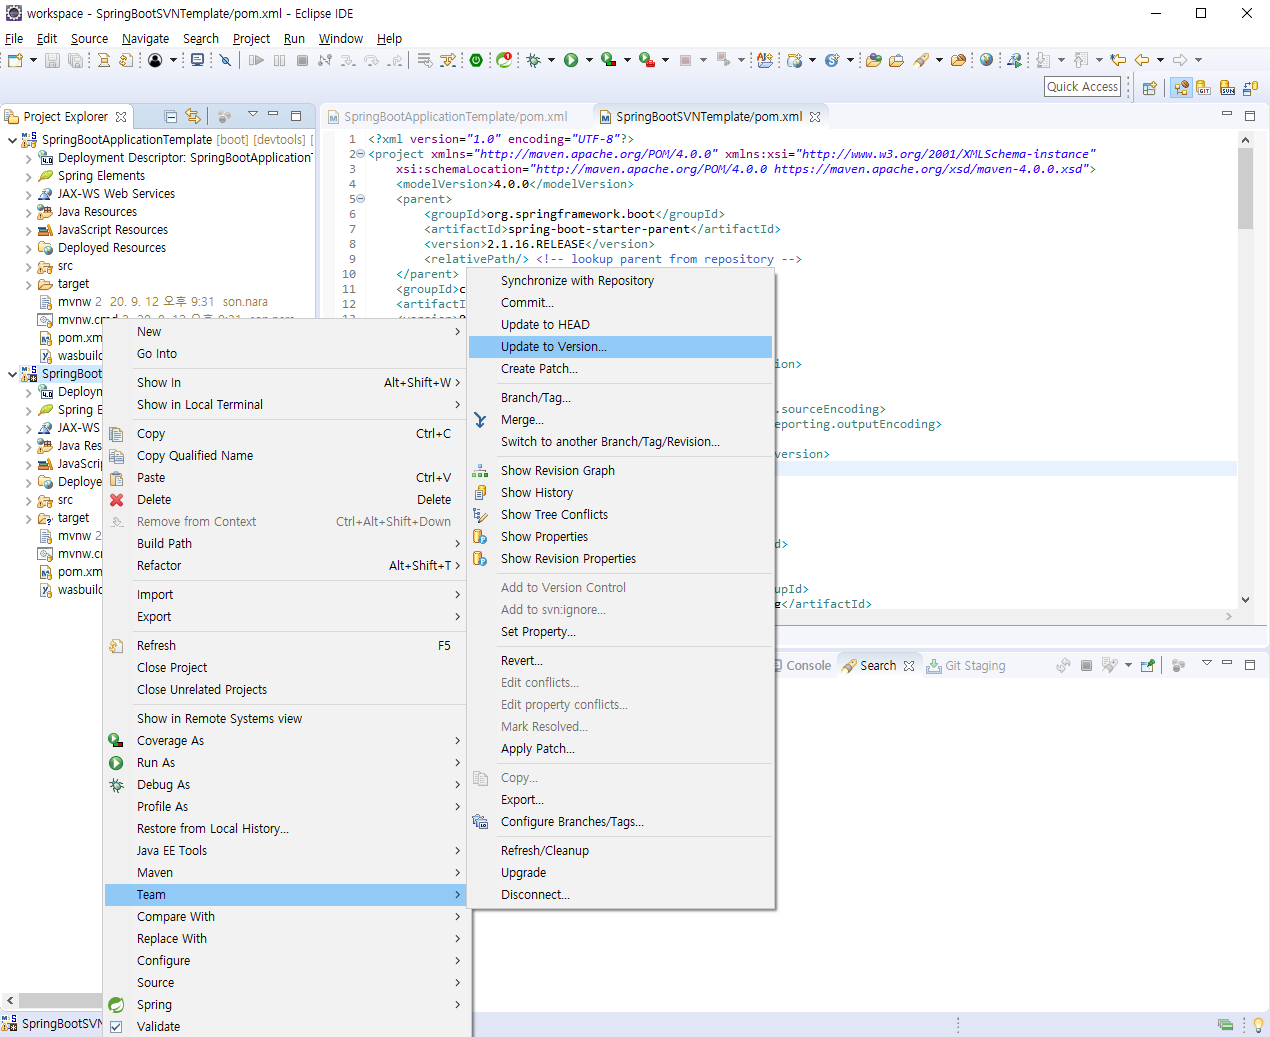1270x1037 pixels.
Task: Expand the Maven submenu arrow
Action: (458, 873)
